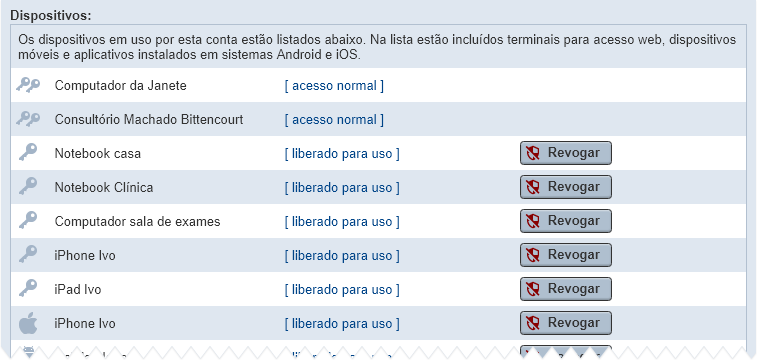Click the key icon beside the first iPhone Ivo

pyautogui.click(x=28, y=255)
